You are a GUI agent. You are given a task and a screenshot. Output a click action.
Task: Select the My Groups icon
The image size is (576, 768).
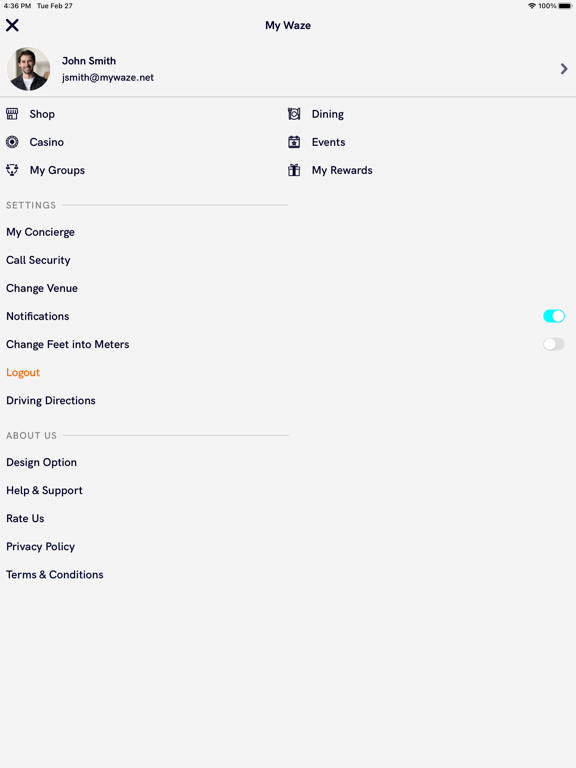[12, 170]
